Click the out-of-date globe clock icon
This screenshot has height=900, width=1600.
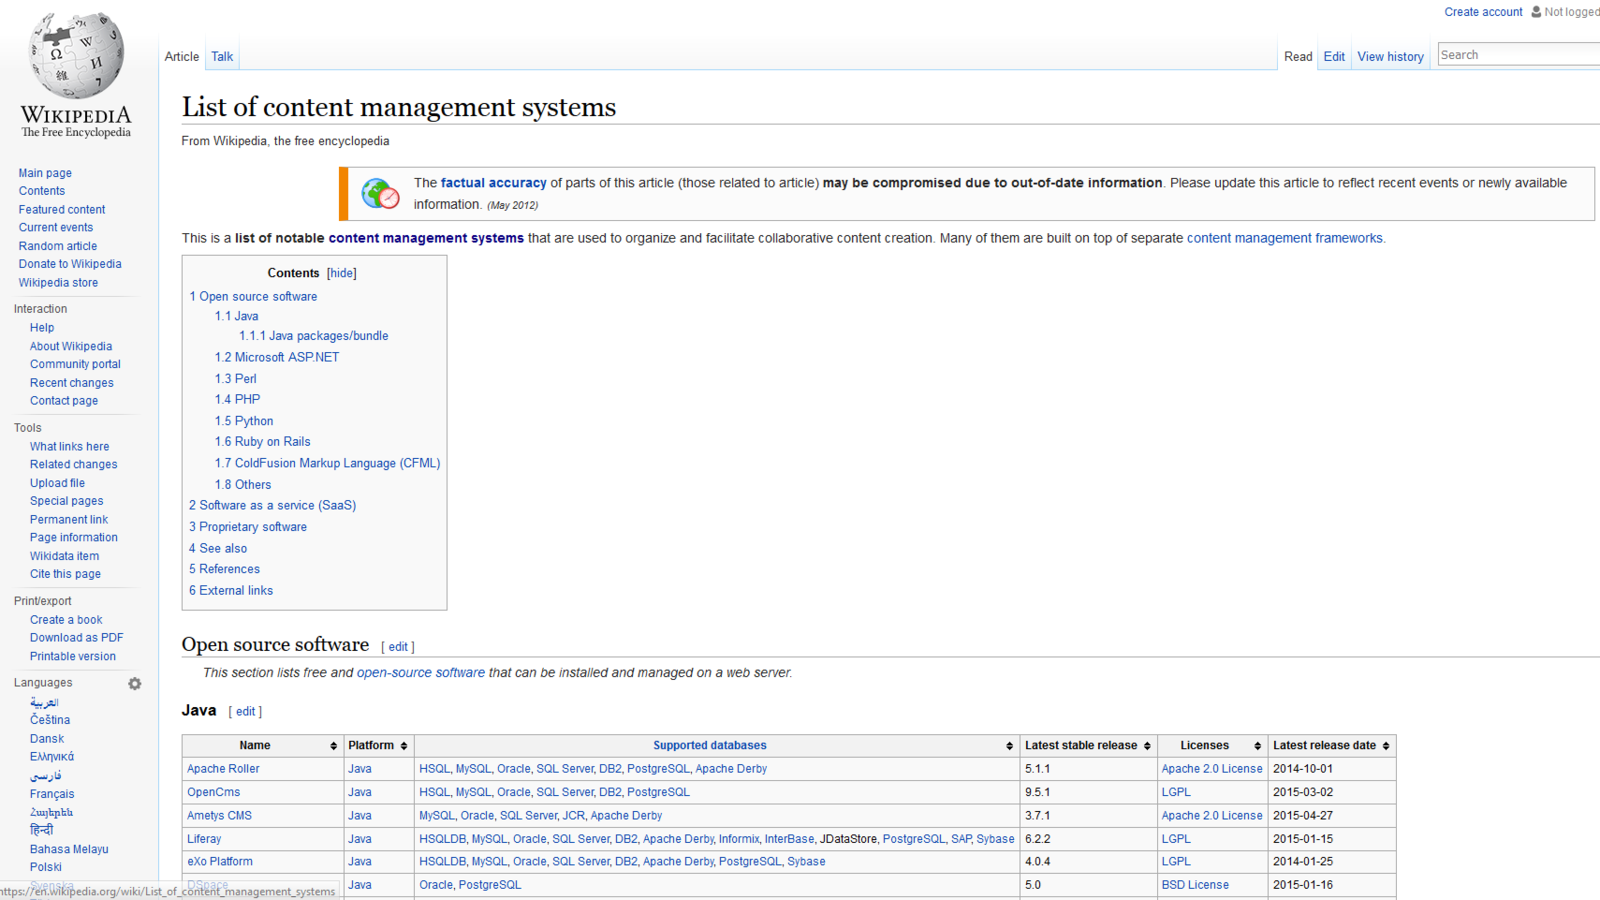[x=380, y=193]
